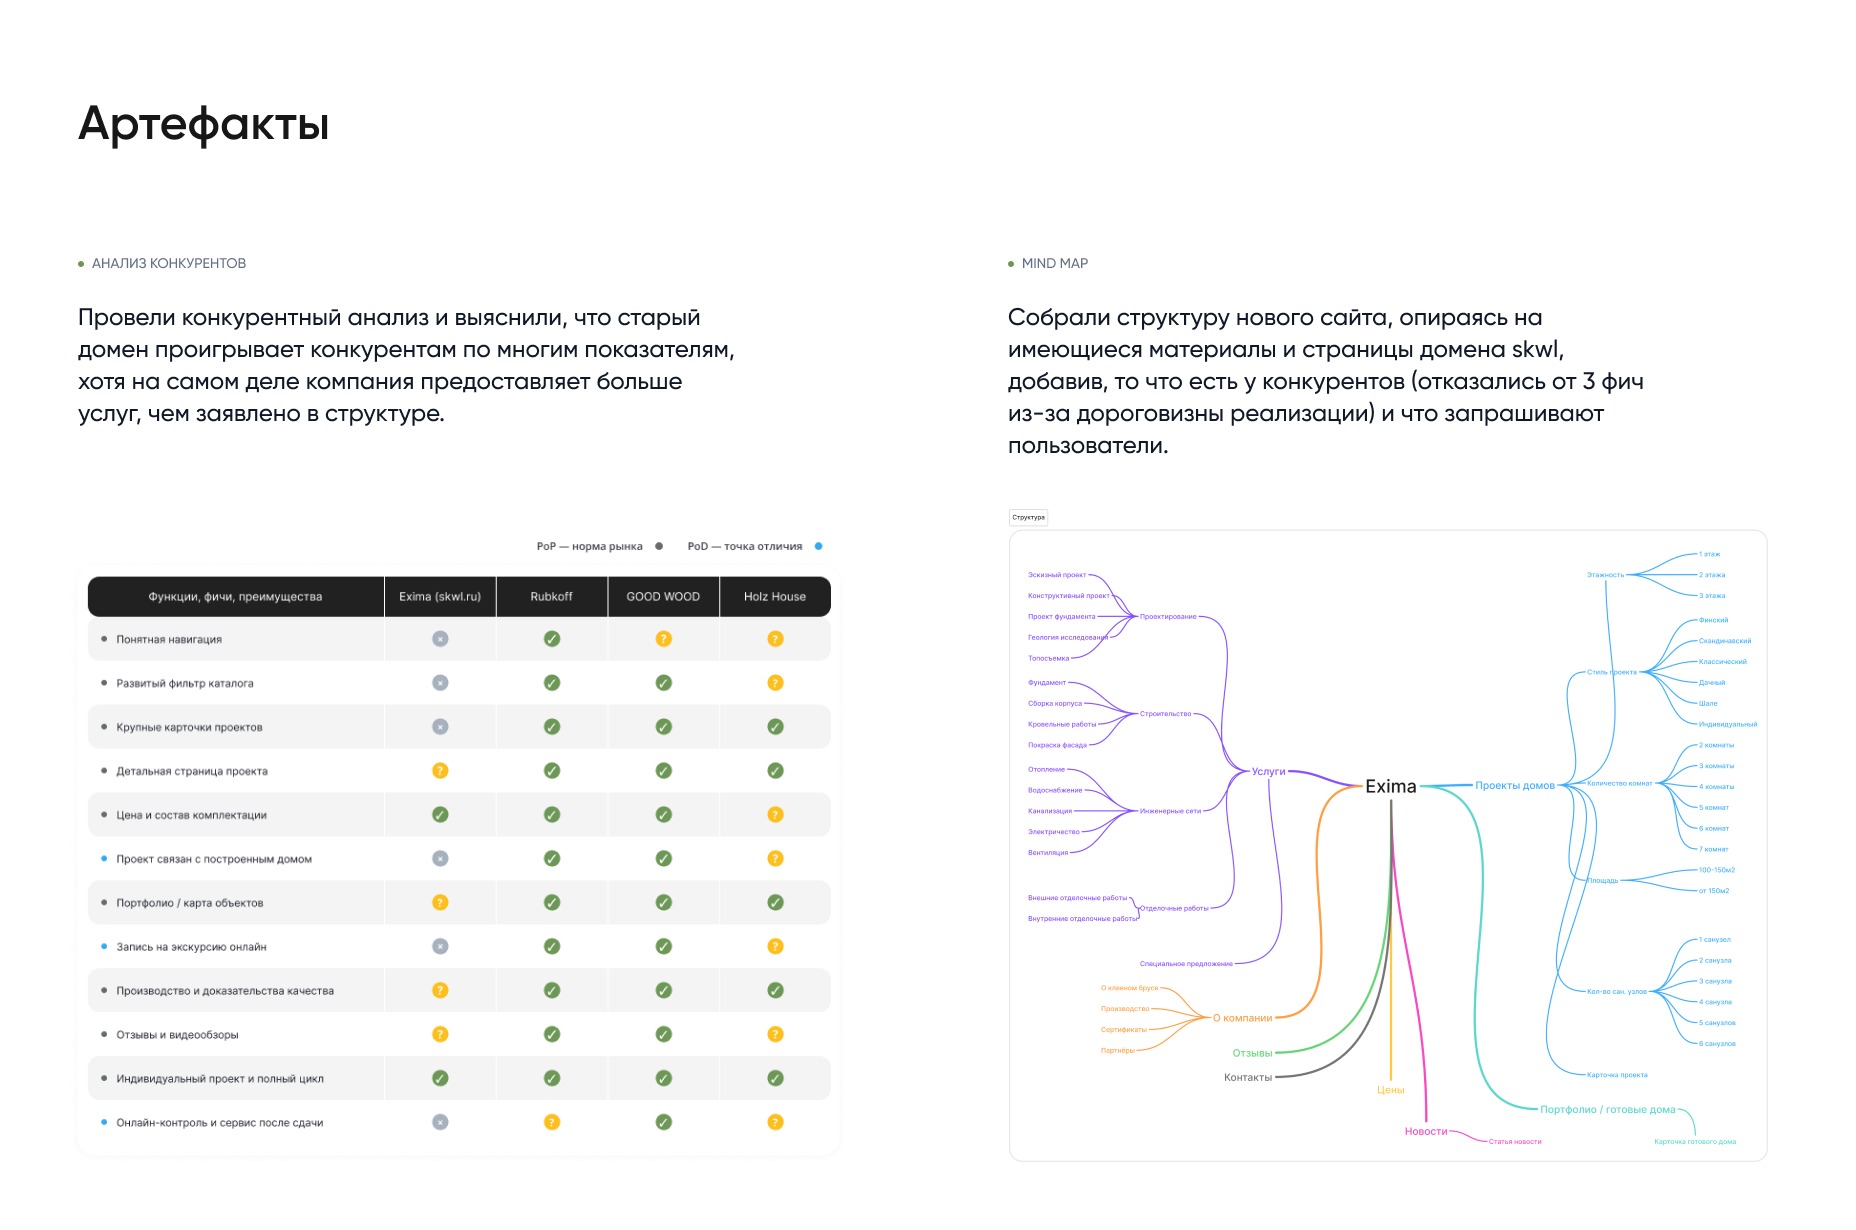Click the green Отзывы mind map node

tap(1252, 1054)
